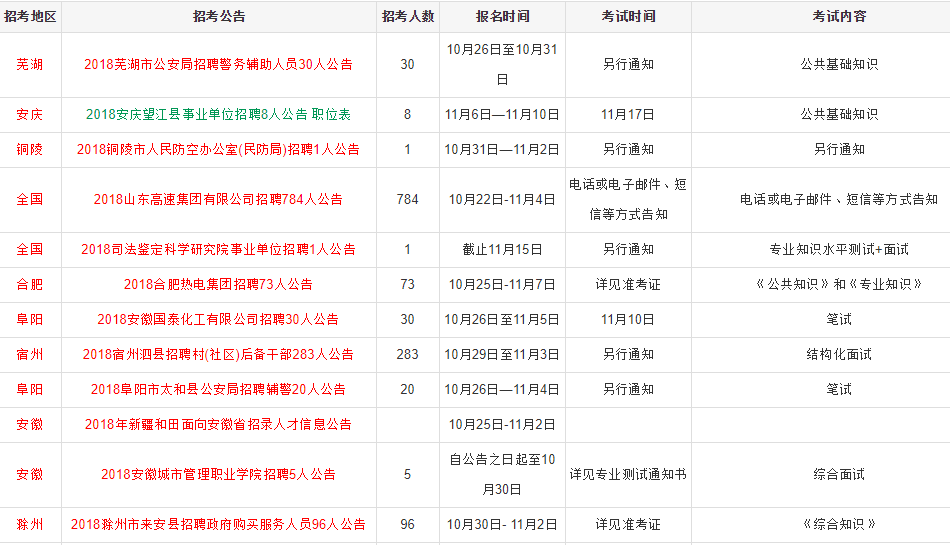This screenshot has height=545, width=950.
Task: Click the 10月25日-11月2日 registration cell
Action: click(502, 424)
